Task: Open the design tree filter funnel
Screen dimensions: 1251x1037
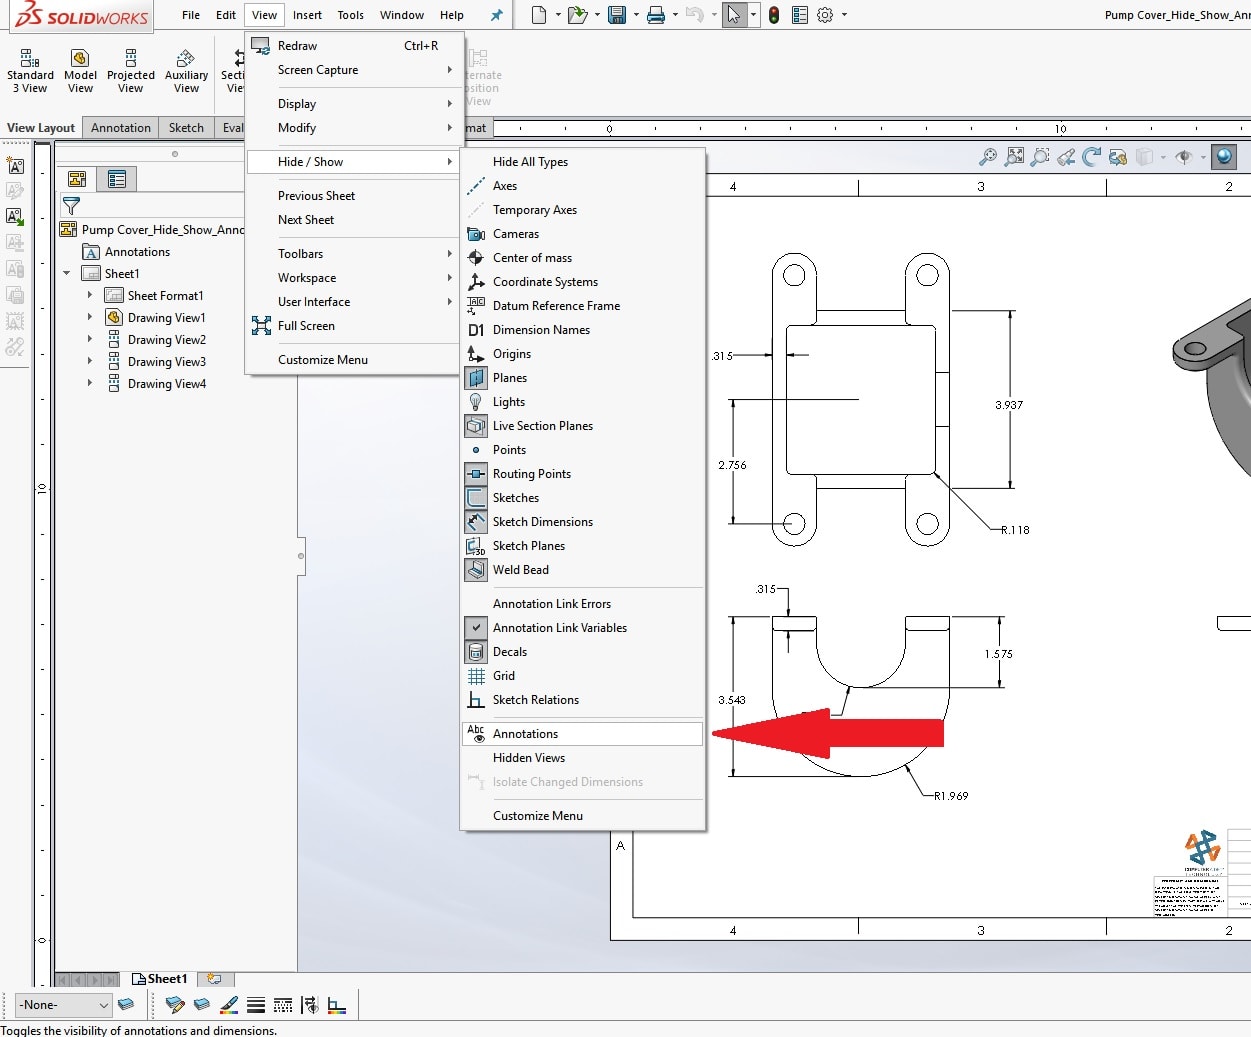Action: pos(70,204)
